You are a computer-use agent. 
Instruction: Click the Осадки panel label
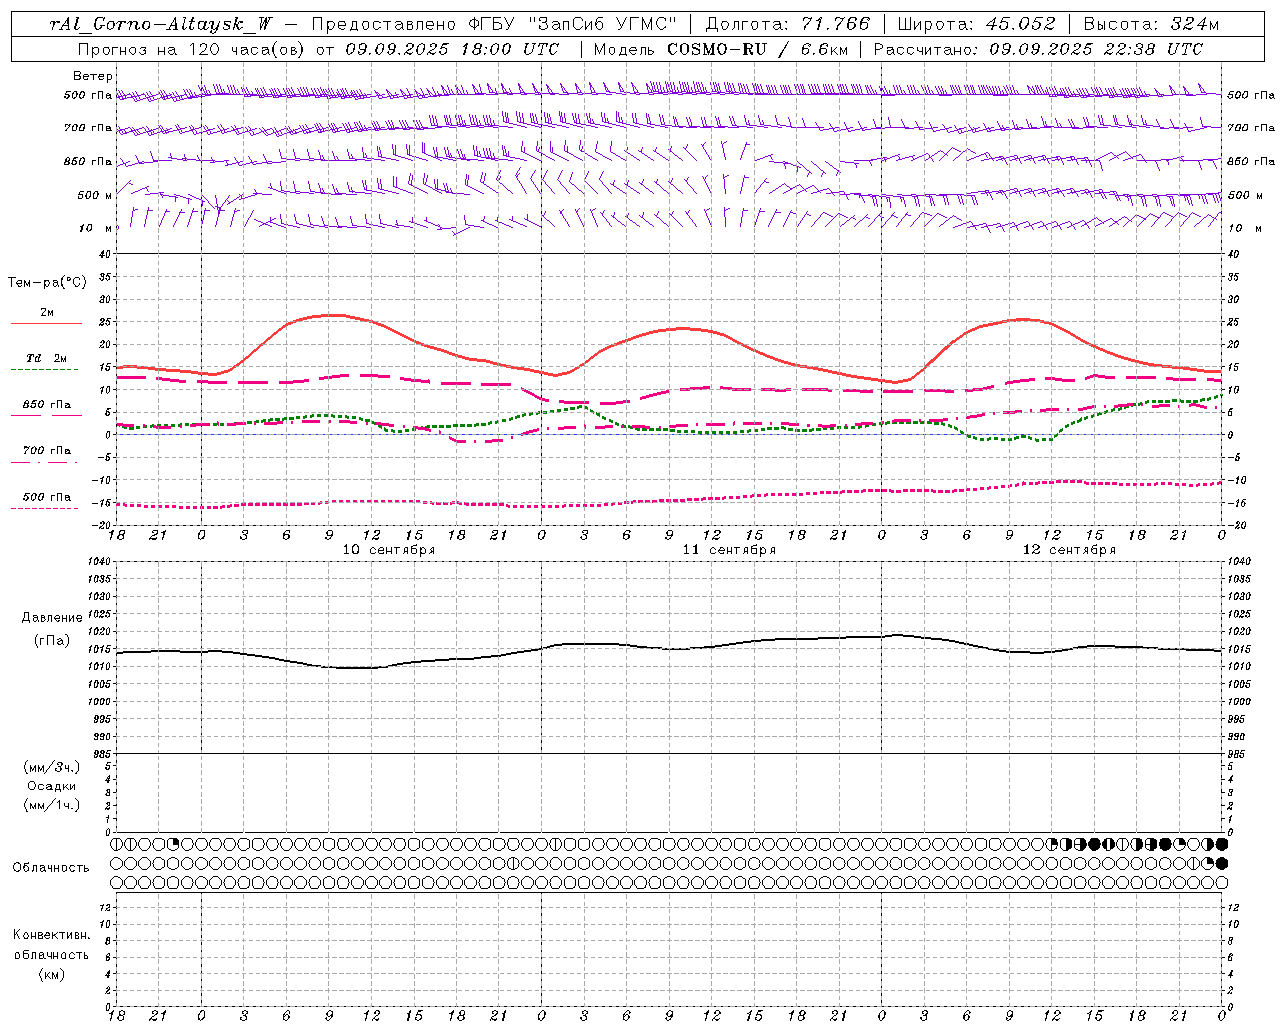coord(52,786)
